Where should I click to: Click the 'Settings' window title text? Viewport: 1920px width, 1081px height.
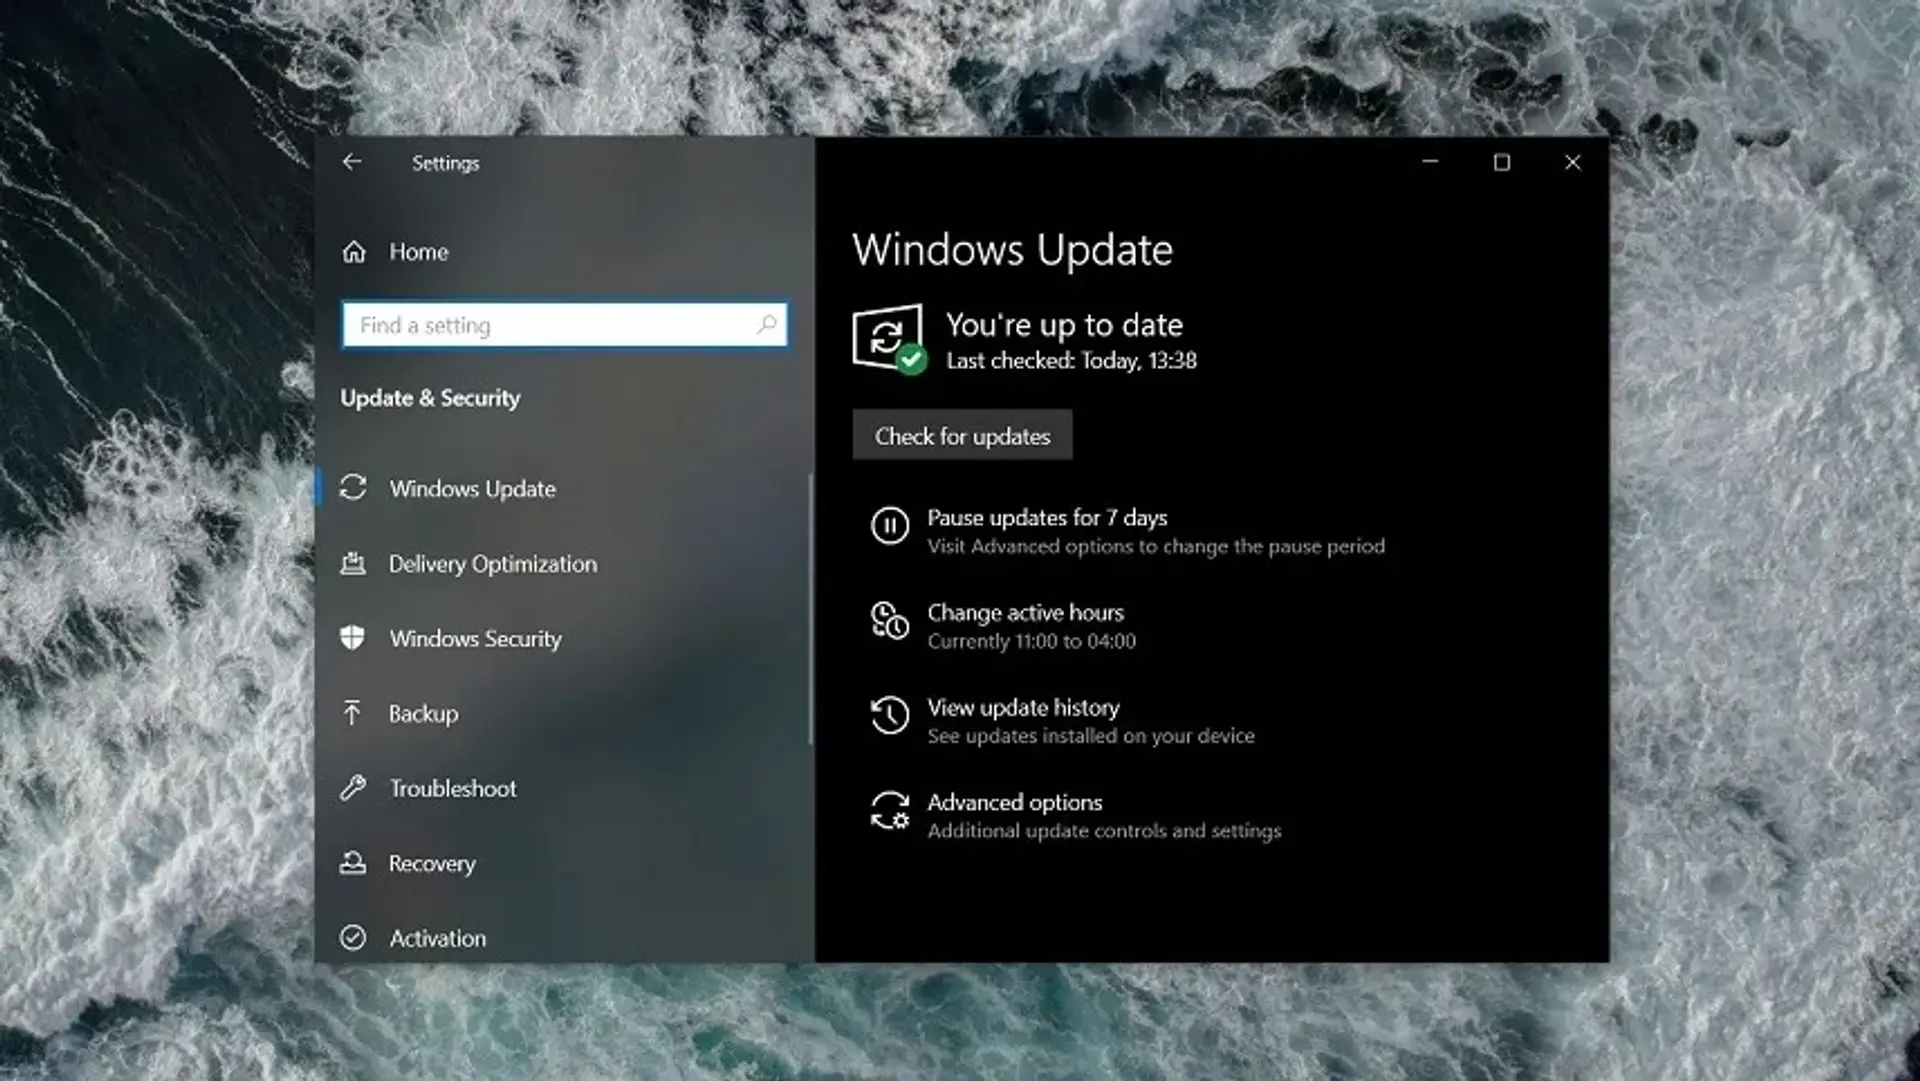tap(445, 163)
